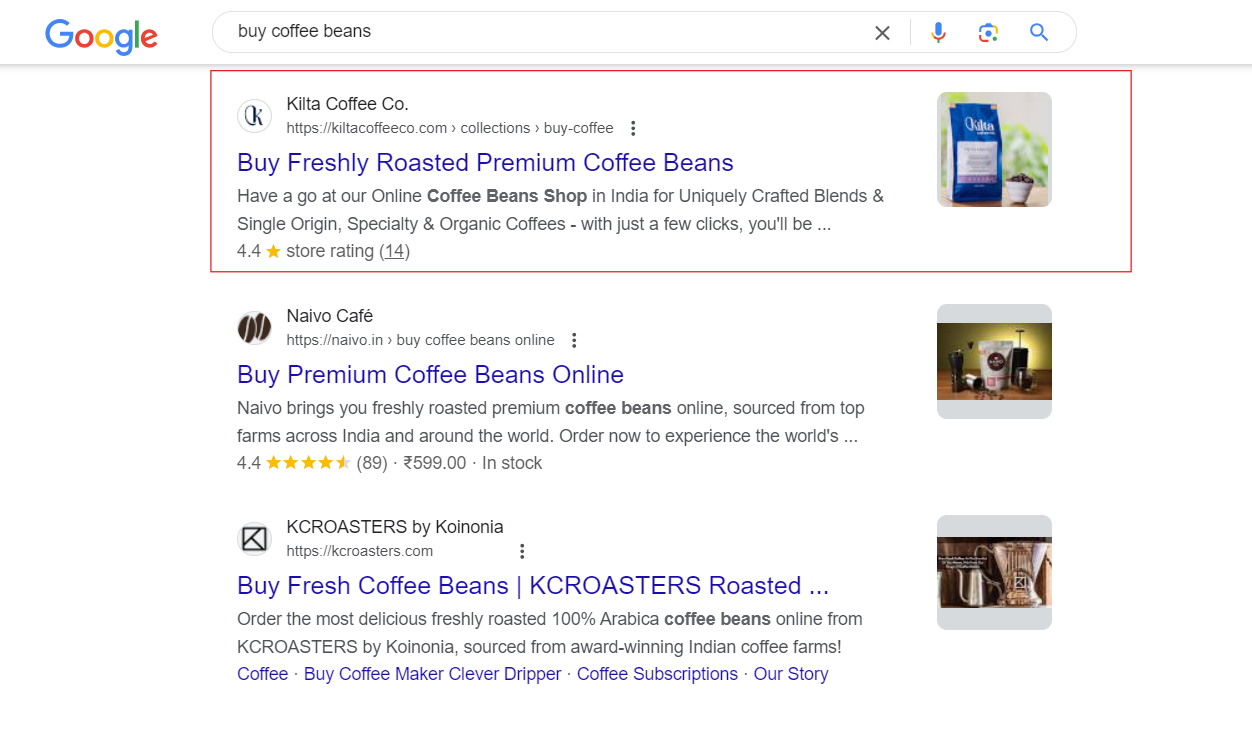Click the Google logo

tap(101, 36)
